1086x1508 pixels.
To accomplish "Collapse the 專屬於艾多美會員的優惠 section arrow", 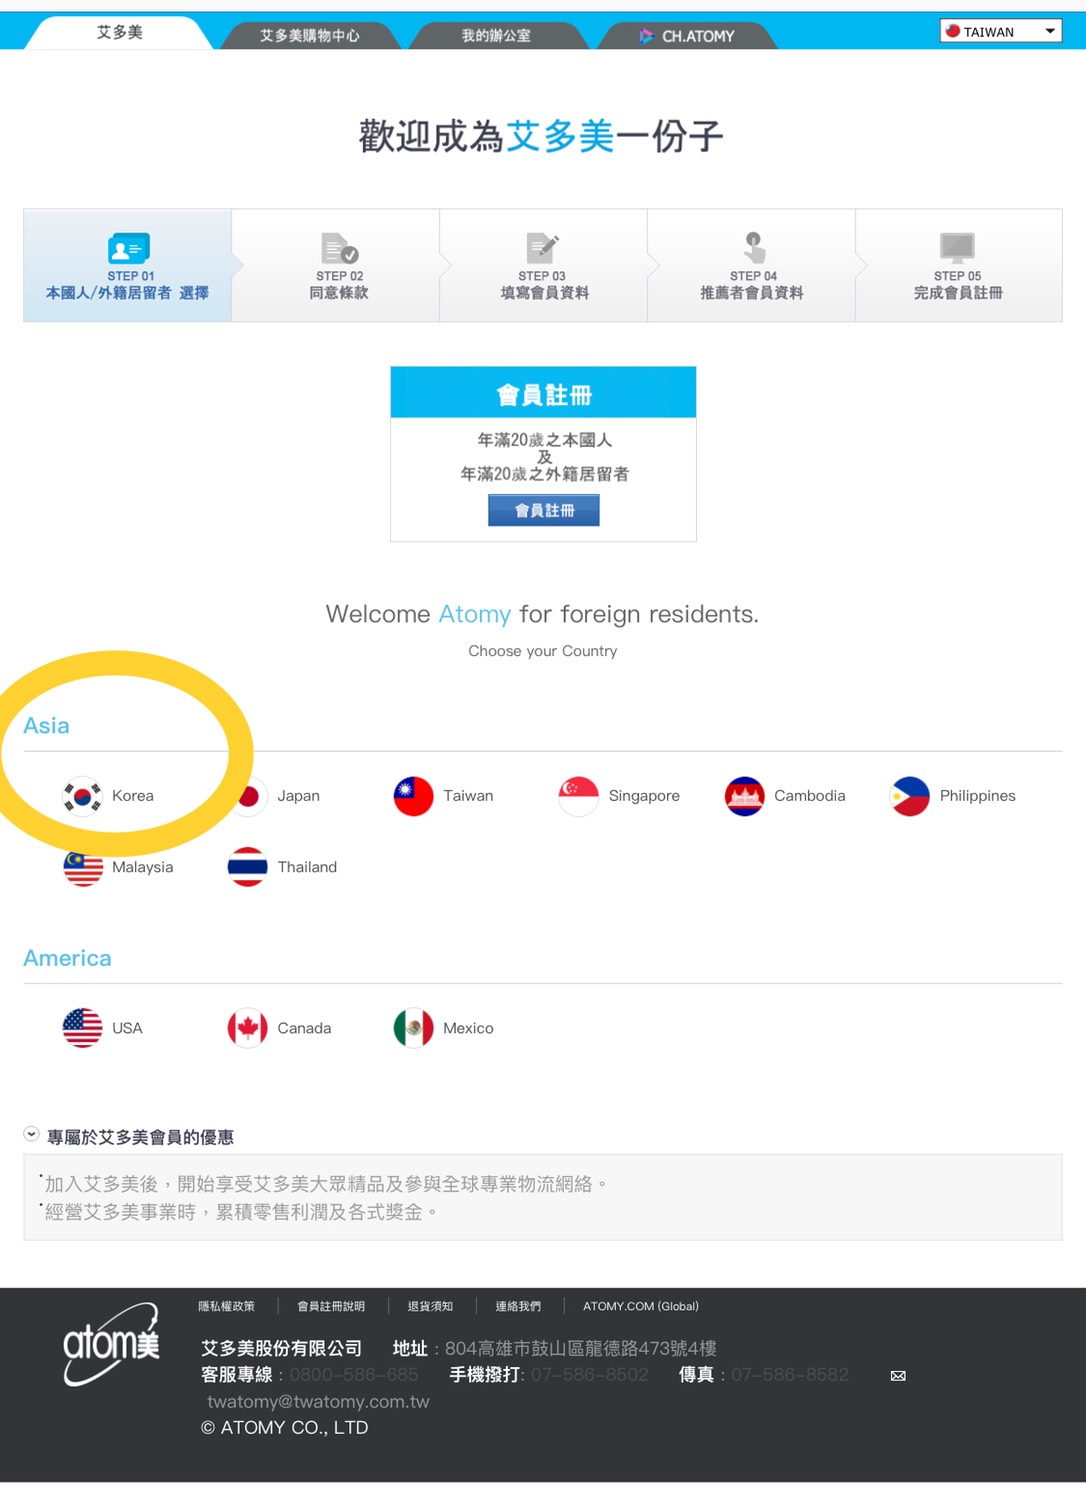I will coord(31,1134).
